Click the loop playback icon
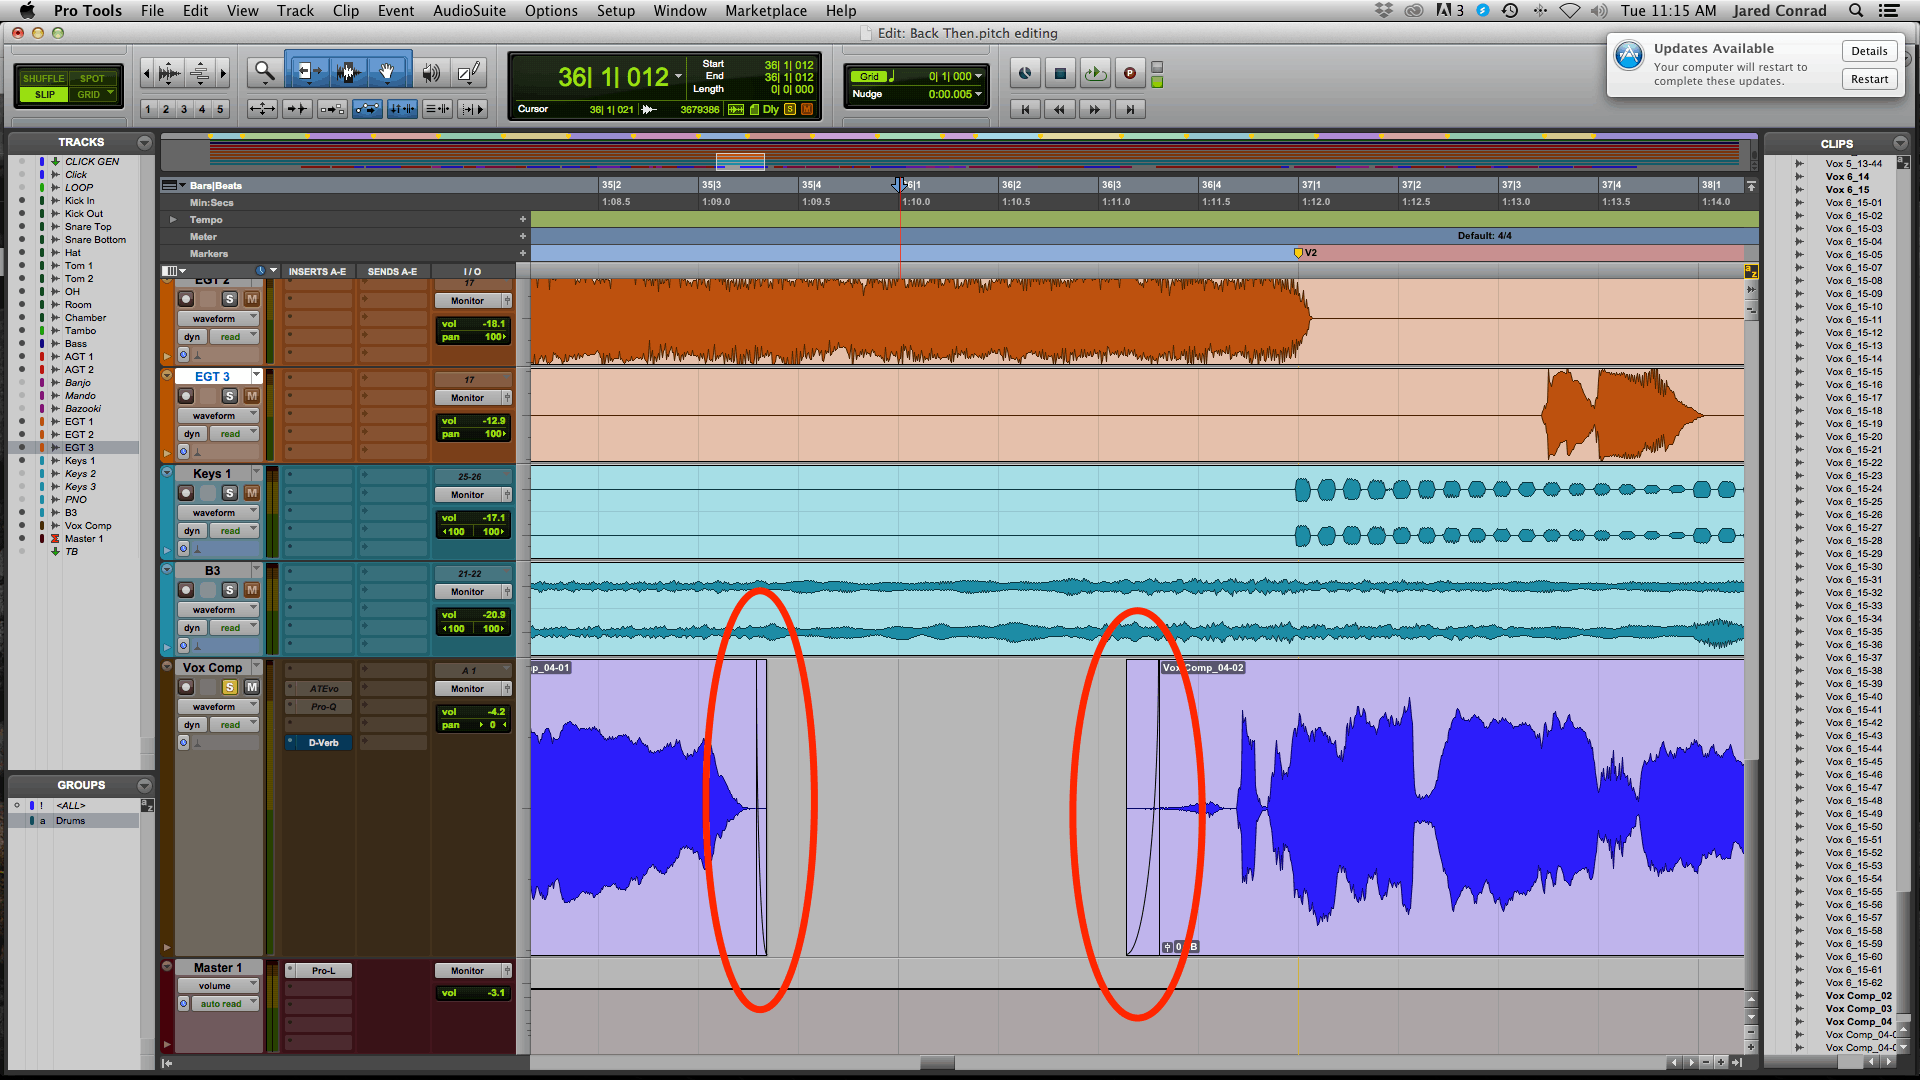 point(1095,73)
